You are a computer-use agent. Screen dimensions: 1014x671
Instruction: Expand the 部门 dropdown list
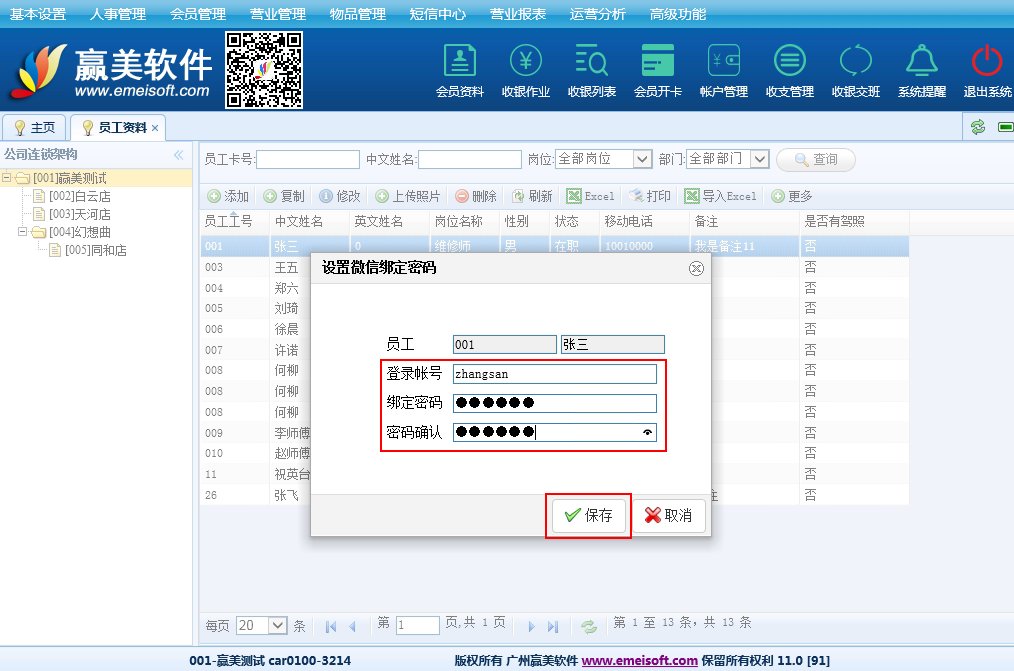(759, 159)
